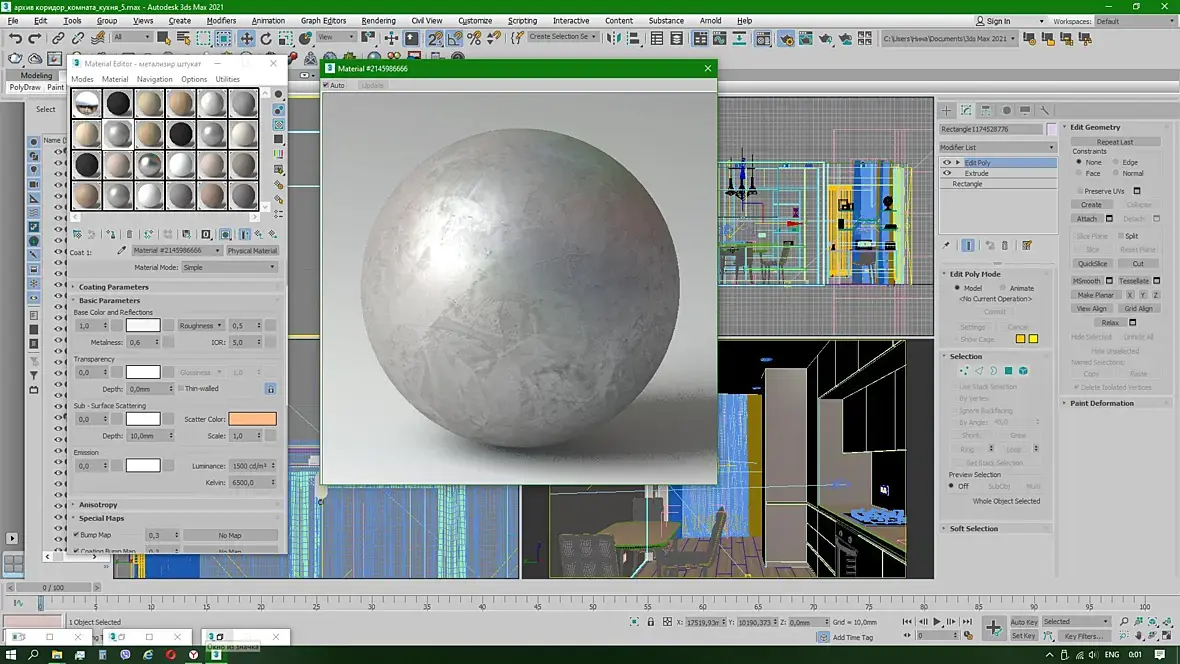This screenshot has height=664, width=1180.
Task: Enable the Thin-walled checkbox
Action: click(x=180, y=389)
